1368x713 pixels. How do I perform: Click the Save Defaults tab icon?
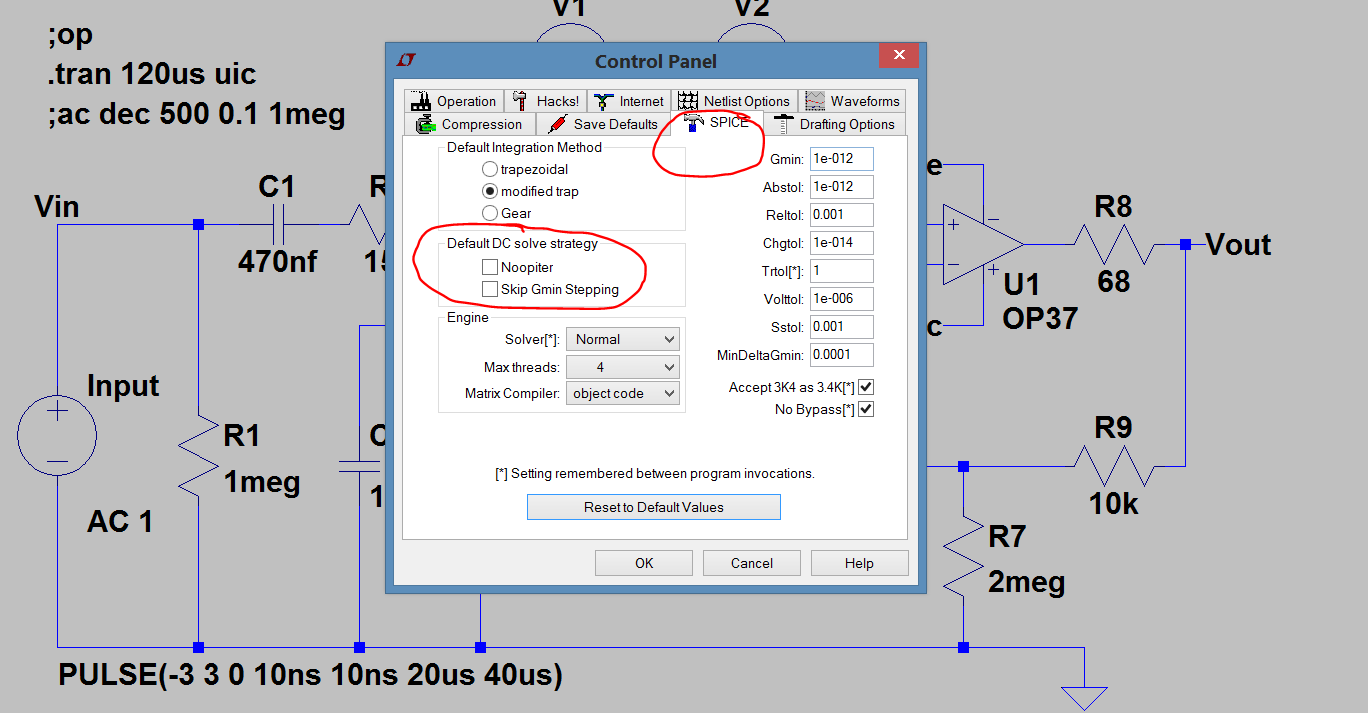[x=557, y=125]
